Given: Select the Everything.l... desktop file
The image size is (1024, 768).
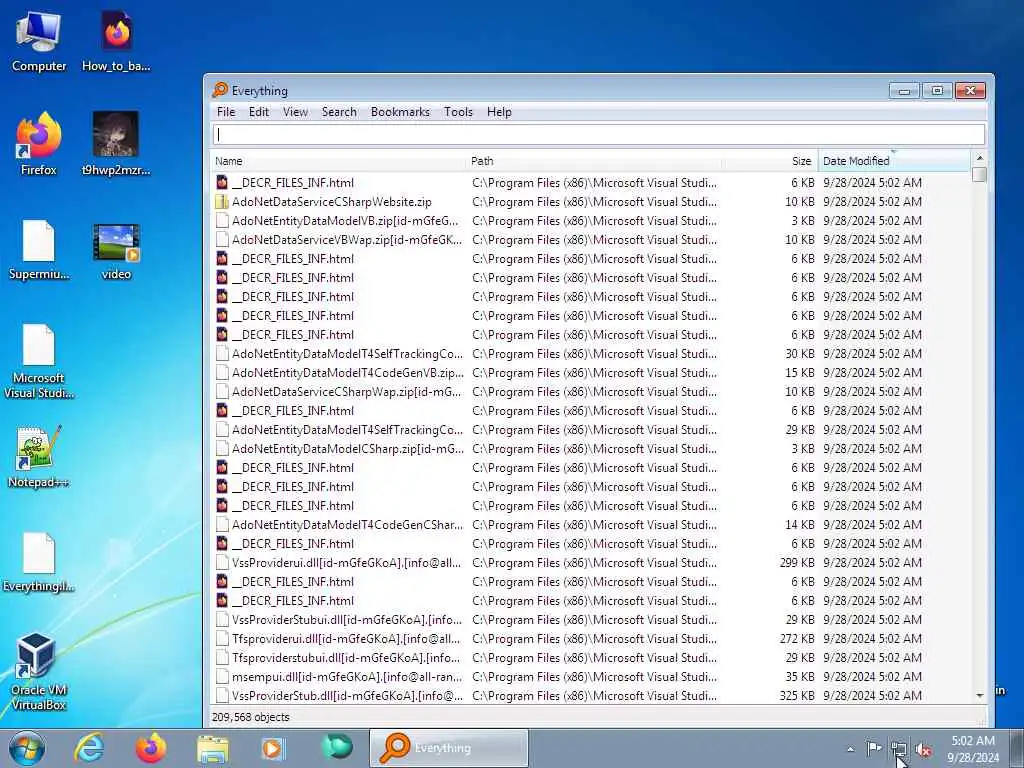Looking at the screenshot, I should tap(39, 562).
